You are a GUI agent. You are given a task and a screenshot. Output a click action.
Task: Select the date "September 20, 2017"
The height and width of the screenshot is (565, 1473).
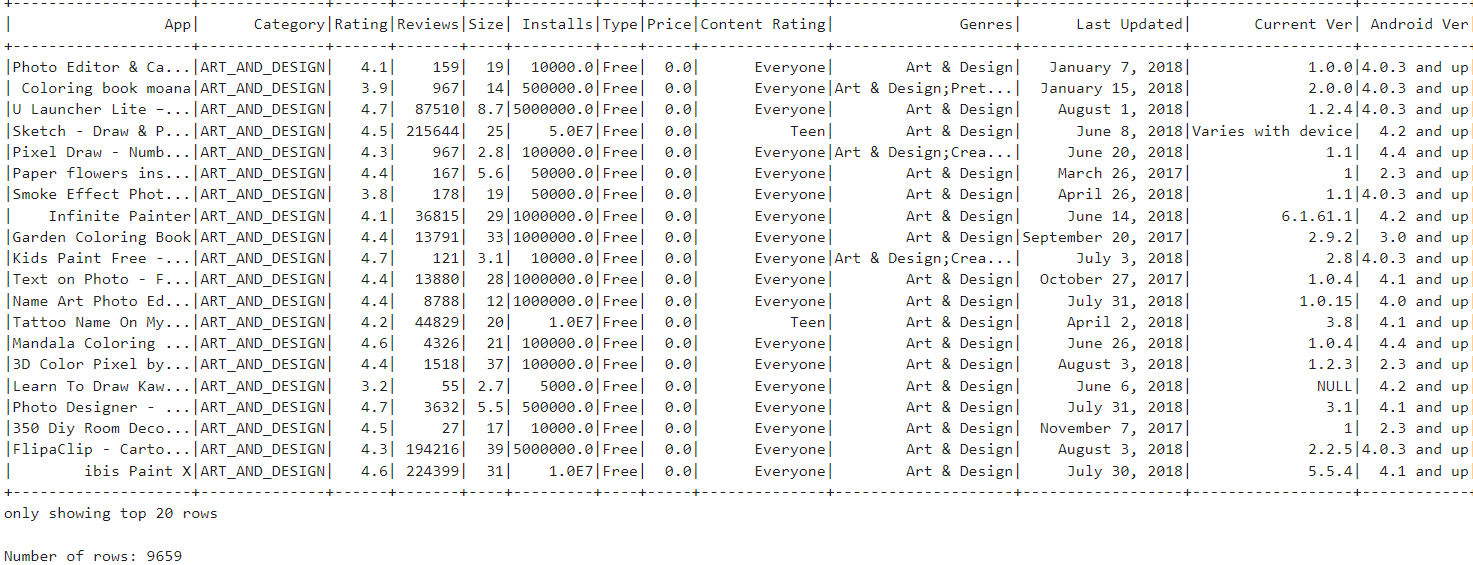tap(1102, 238)
